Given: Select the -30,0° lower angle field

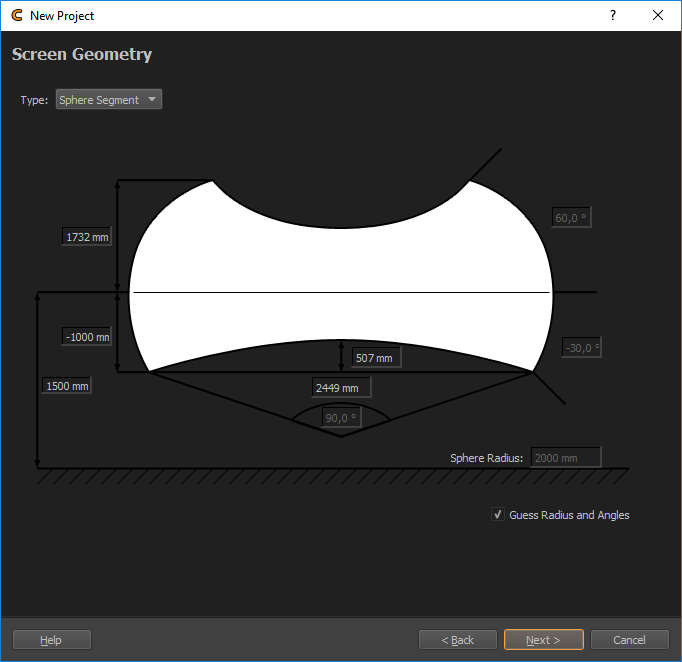Looking at the screenshot, I should [x=581, y=348].
